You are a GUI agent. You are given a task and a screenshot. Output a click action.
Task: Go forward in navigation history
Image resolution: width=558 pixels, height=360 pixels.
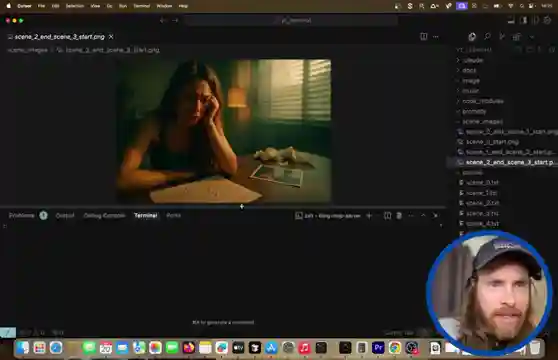click(x=175, y=21)
